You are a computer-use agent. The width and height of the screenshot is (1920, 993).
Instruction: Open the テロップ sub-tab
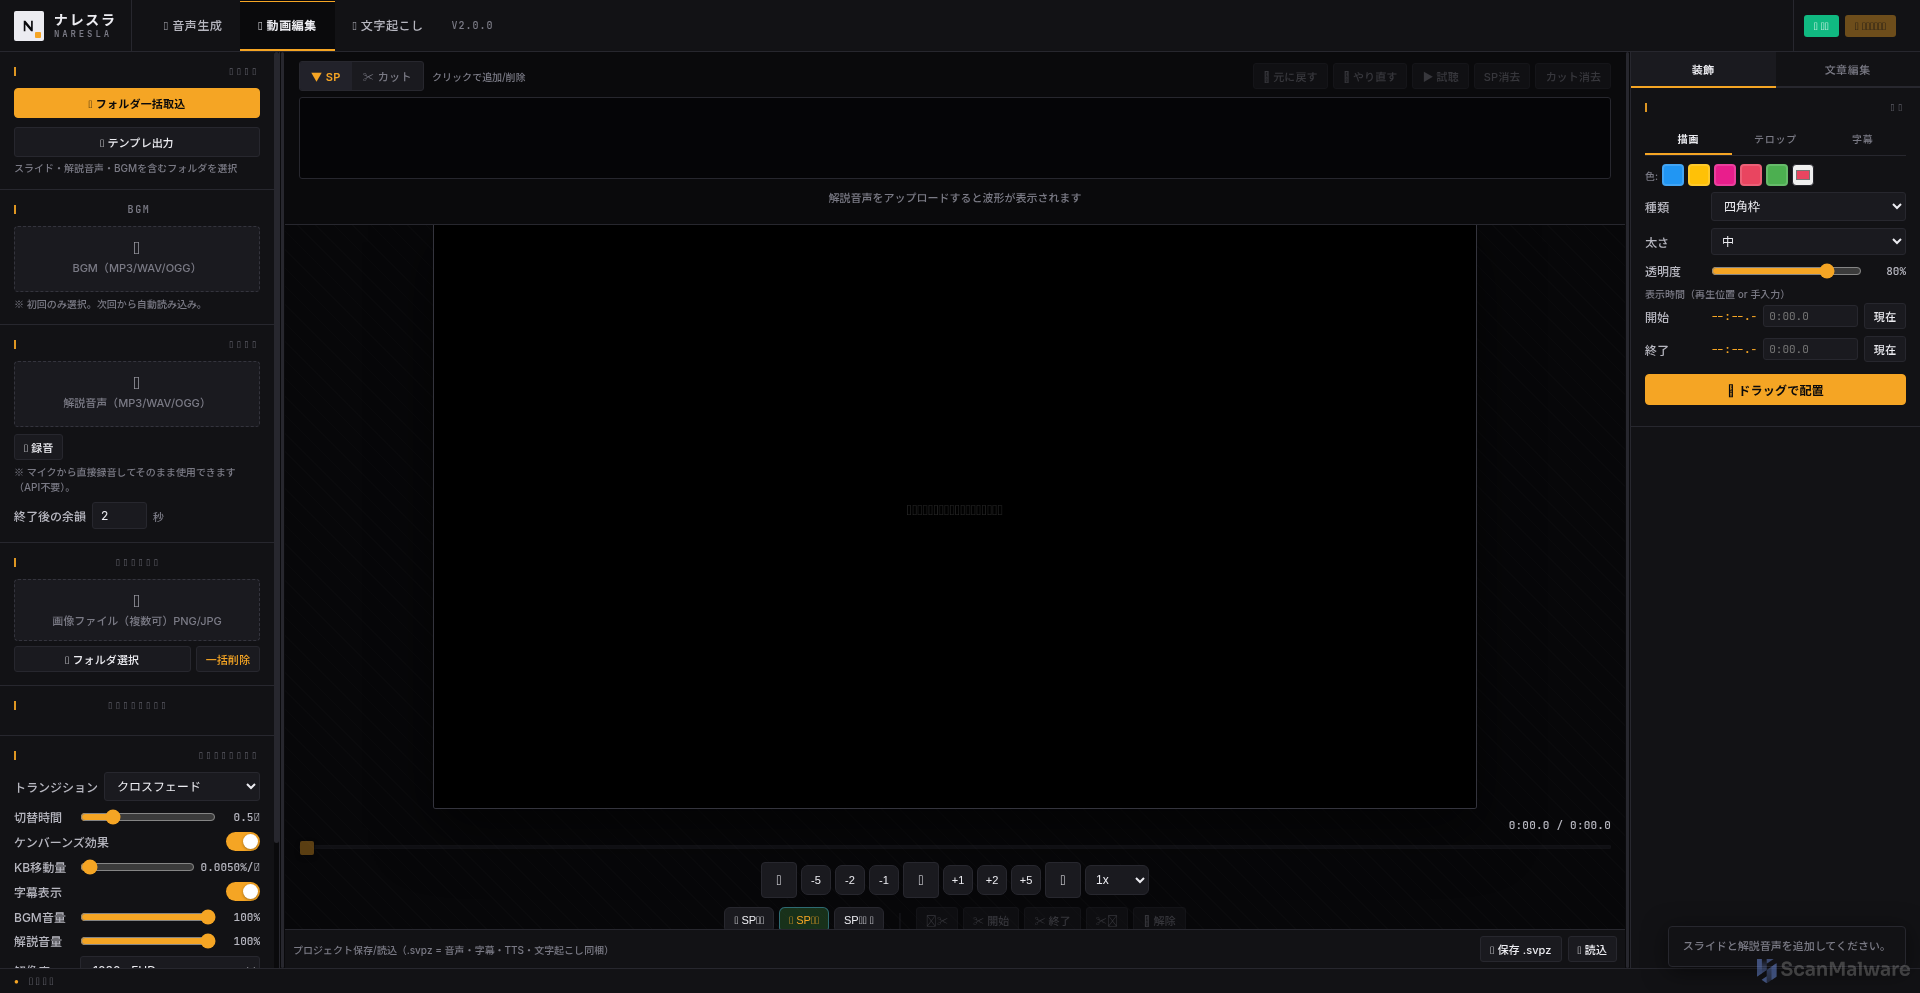[x=1775, y=140]
